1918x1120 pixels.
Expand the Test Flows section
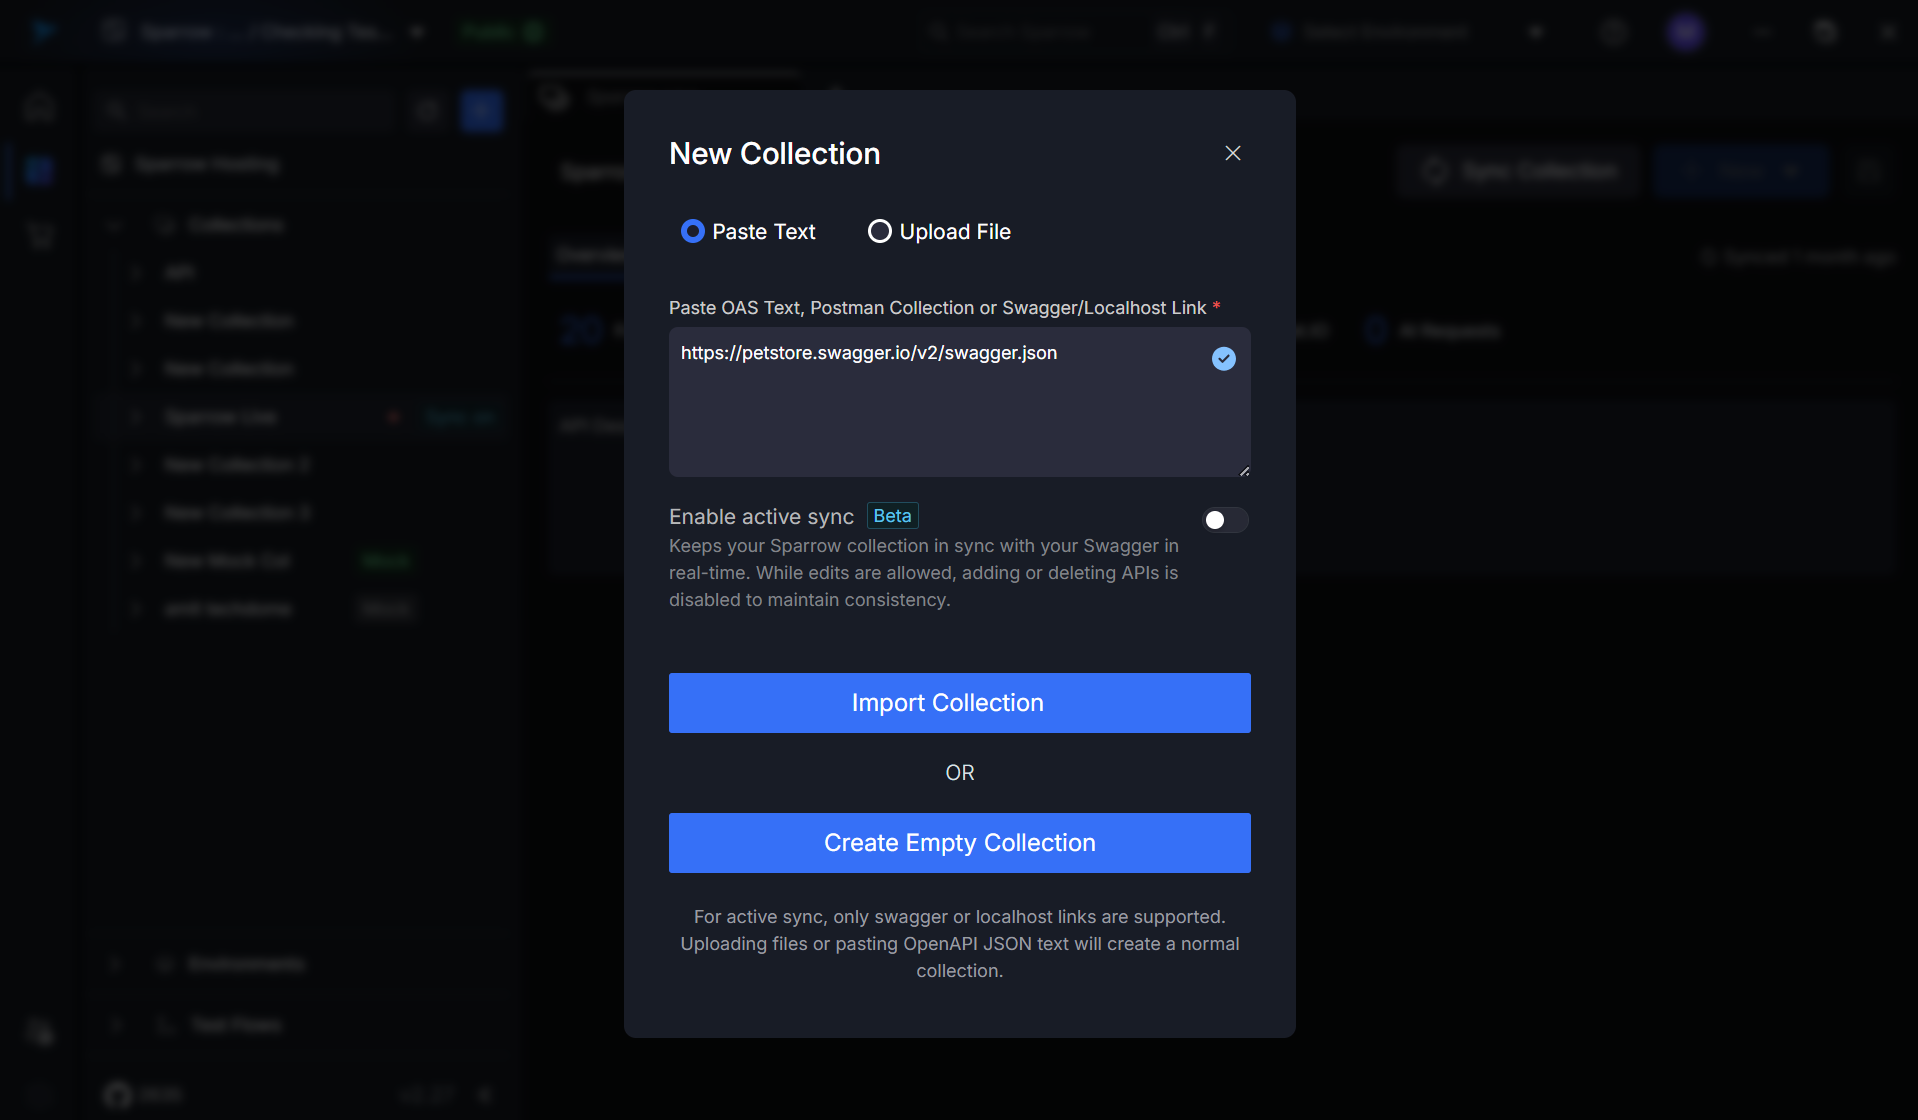pos(114,1024)
